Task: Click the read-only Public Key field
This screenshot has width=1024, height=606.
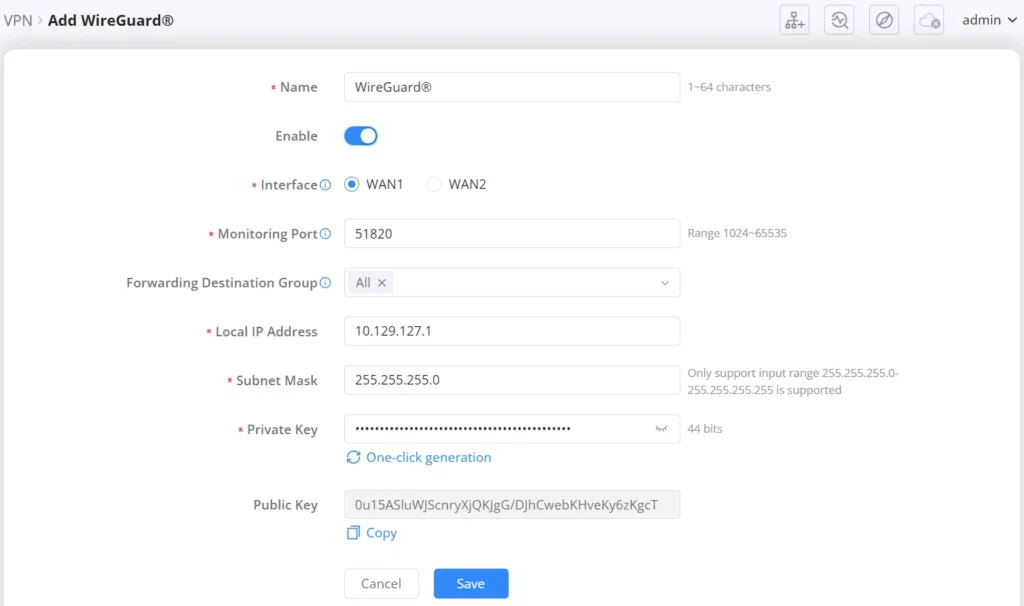Action: click(512, 505)
